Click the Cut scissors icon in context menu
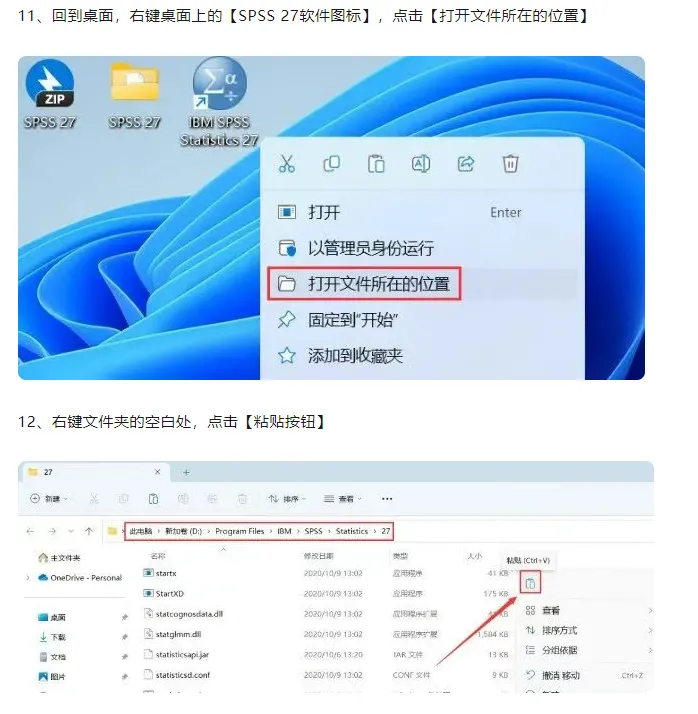The width and height of the screenshot is (698, 714). pos(287,164)
